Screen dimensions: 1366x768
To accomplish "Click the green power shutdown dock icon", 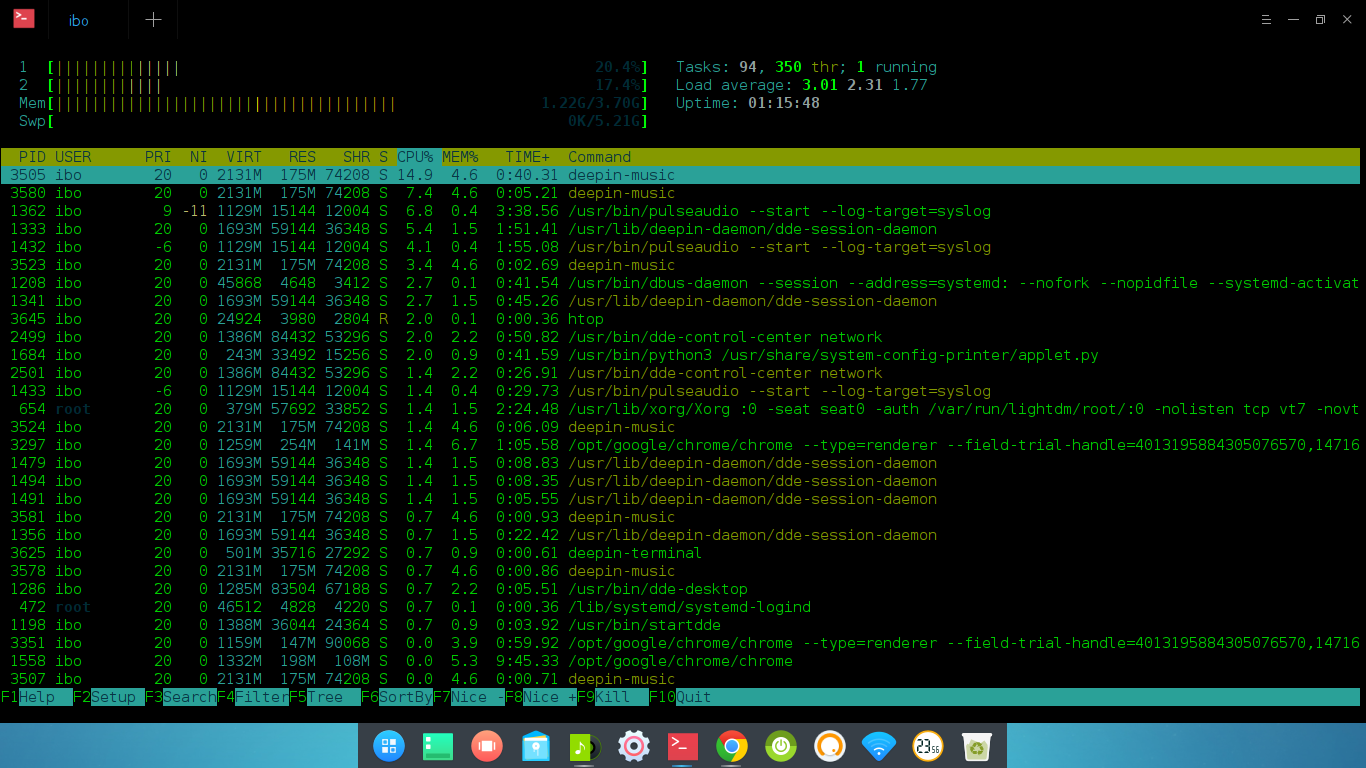I will click(781, 746).
